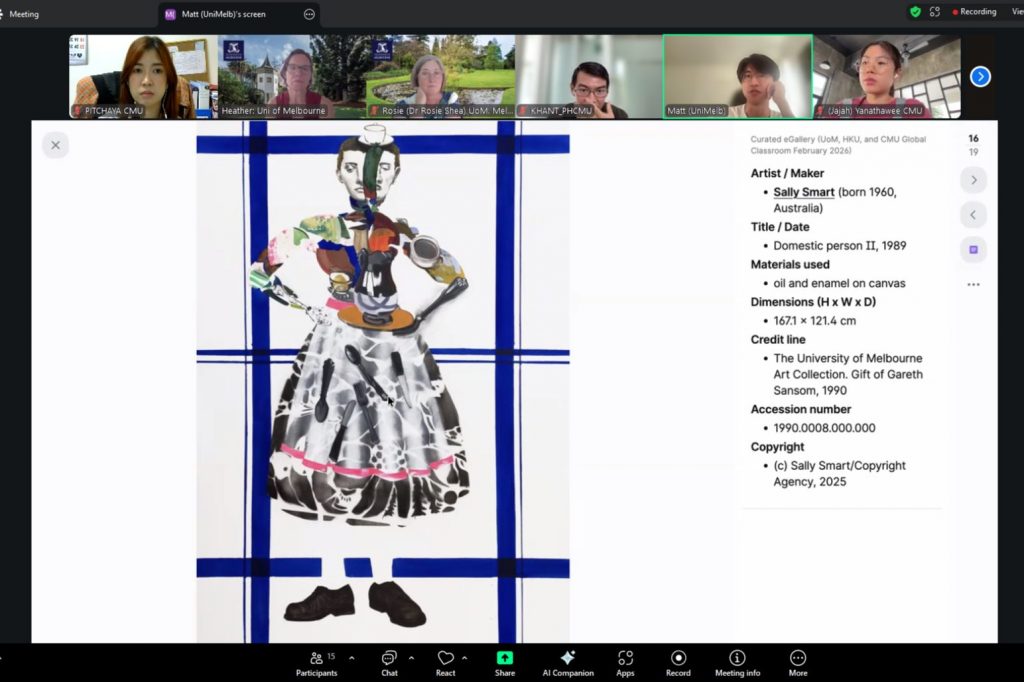1024x682 pixels.
Task: Open Meeting info
Action: click(737, 660)
